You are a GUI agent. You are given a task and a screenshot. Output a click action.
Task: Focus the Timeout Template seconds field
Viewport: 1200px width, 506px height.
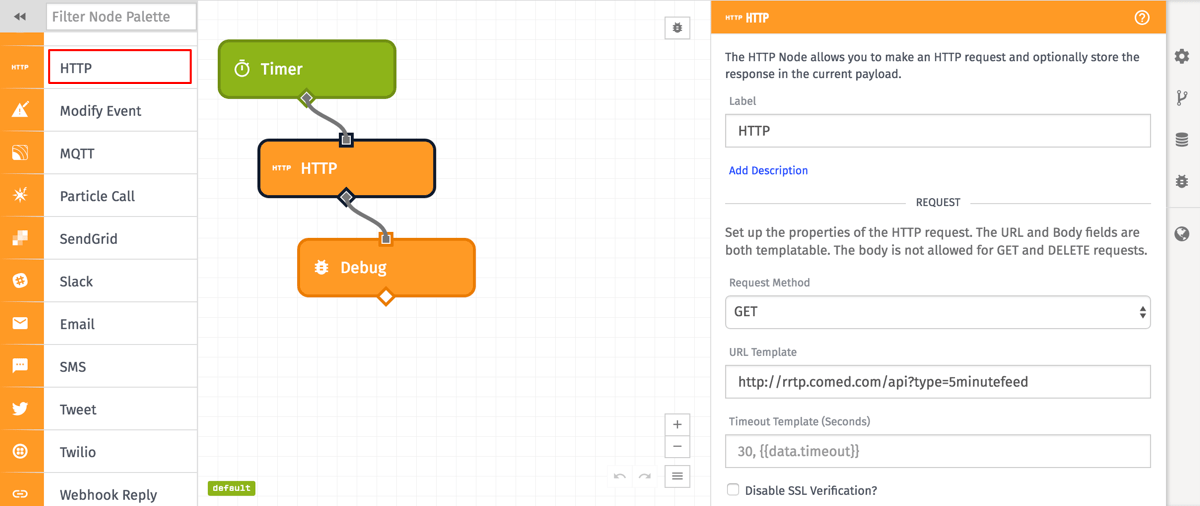click(938, 451)
